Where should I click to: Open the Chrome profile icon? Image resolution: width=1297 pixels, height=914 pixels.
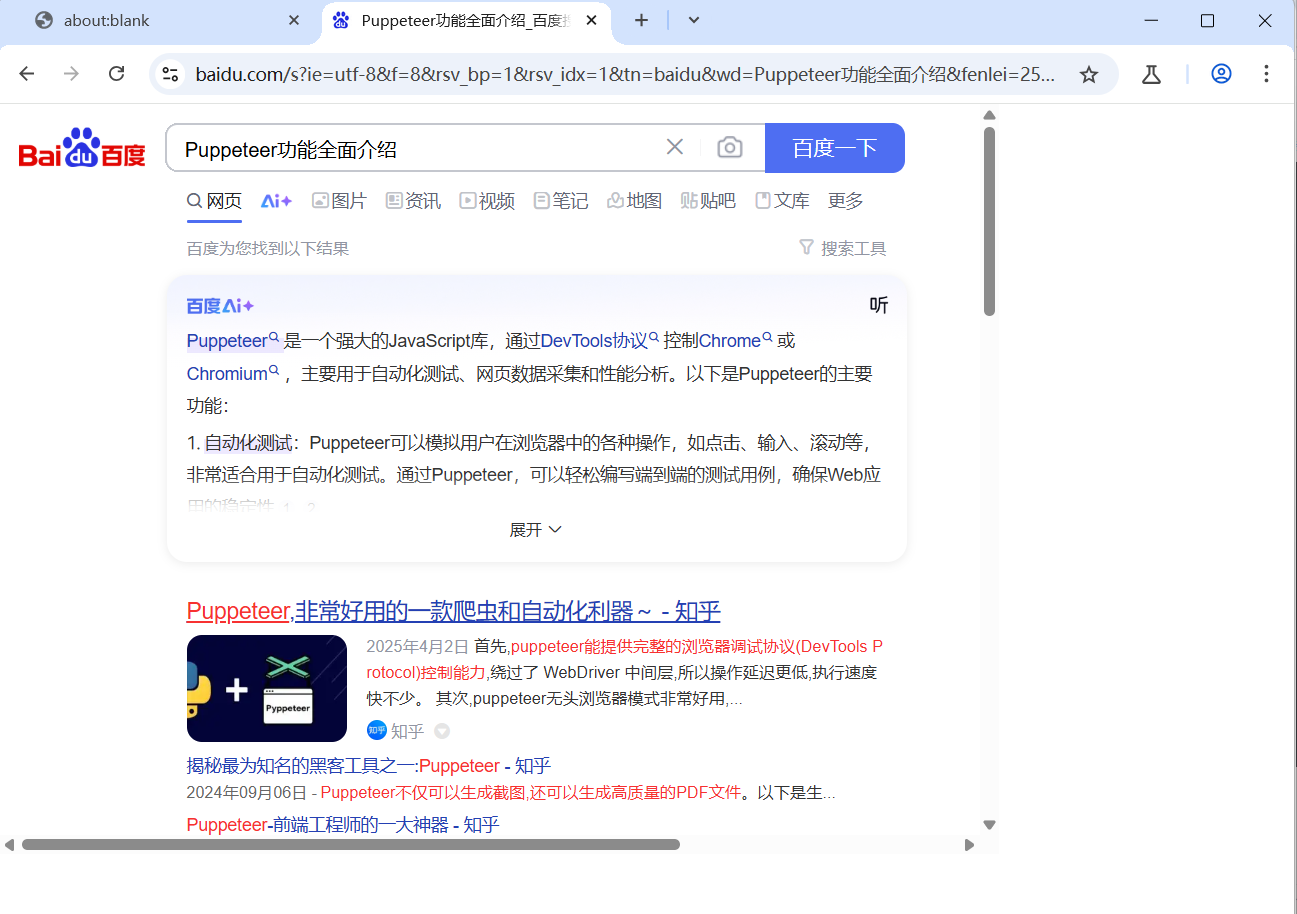1221,74
